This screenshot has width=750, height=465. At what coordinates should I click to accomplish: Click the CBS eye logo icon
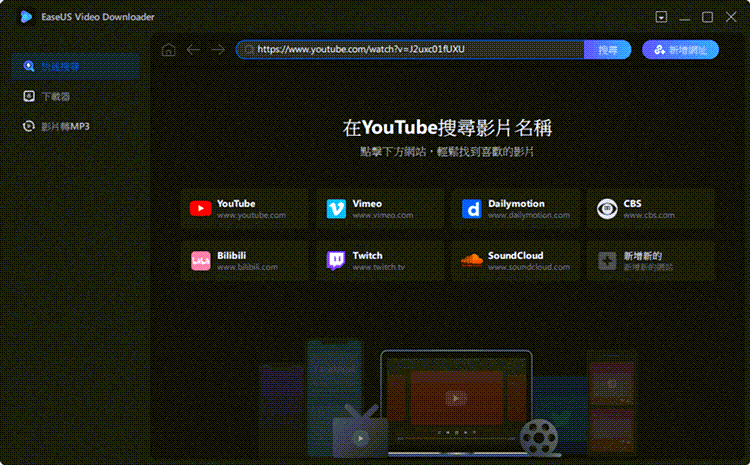pos(607,209)
